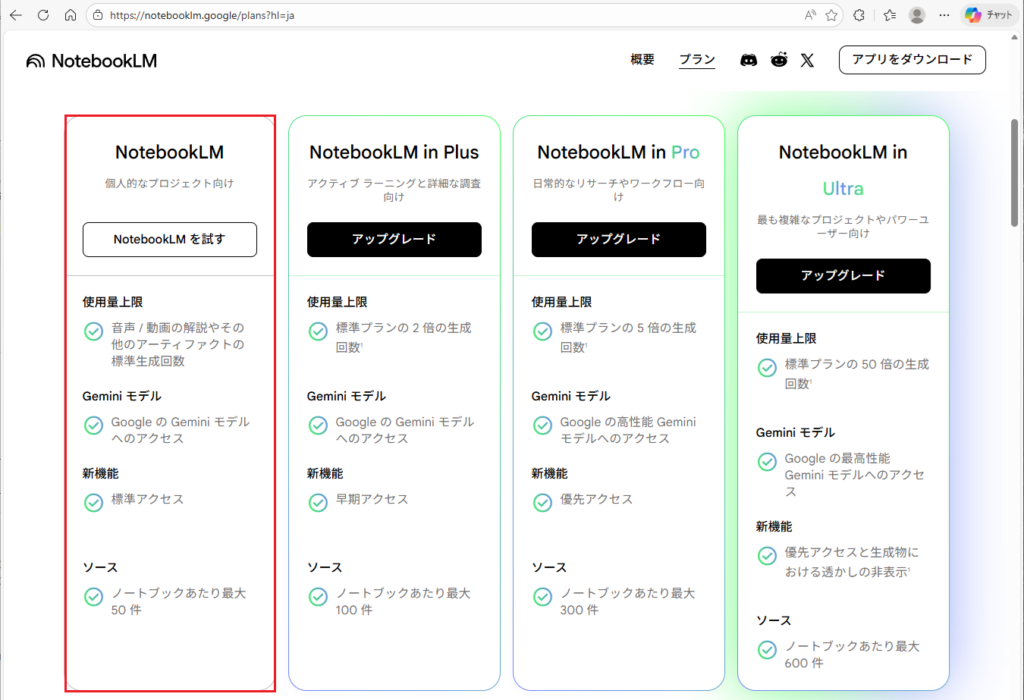Click アップグレード under NotebookLM in Plus
Viewport: 1024px width, 700px height.
[x=394, y=240]
